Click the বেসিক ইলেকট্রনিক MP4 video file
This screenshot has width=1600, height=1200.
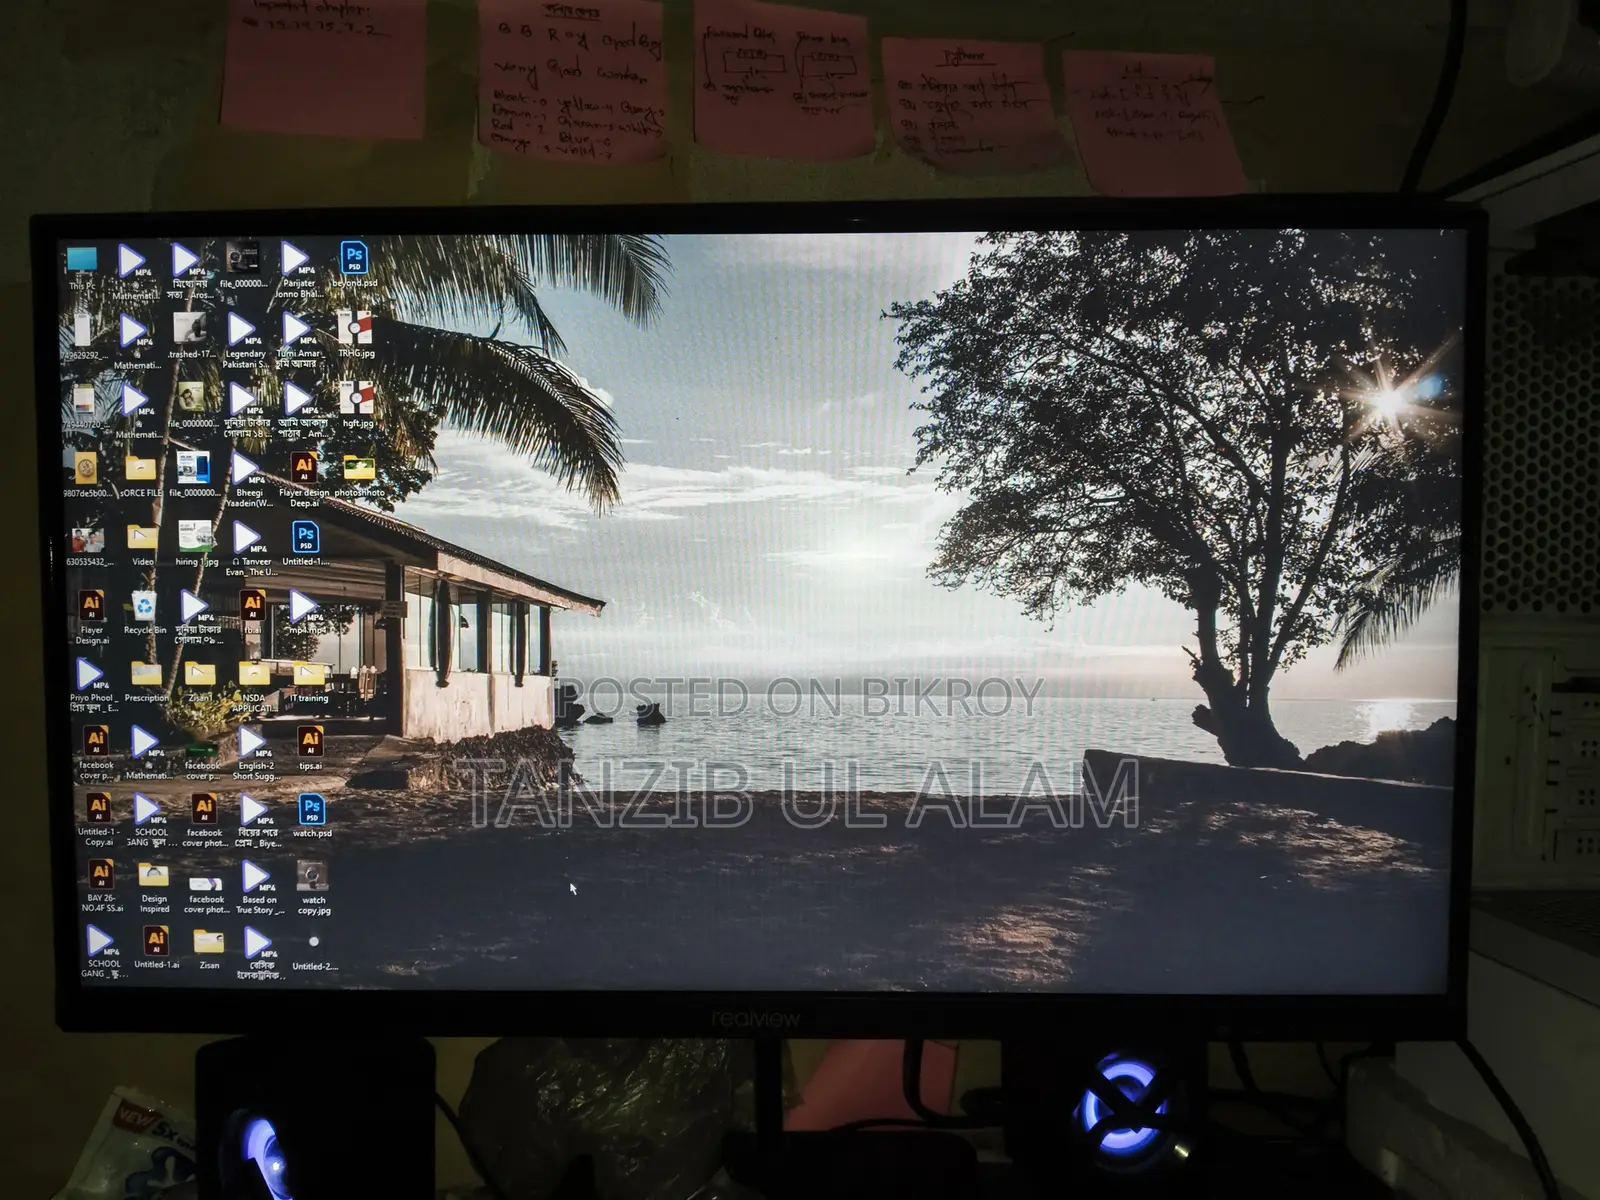260,953
